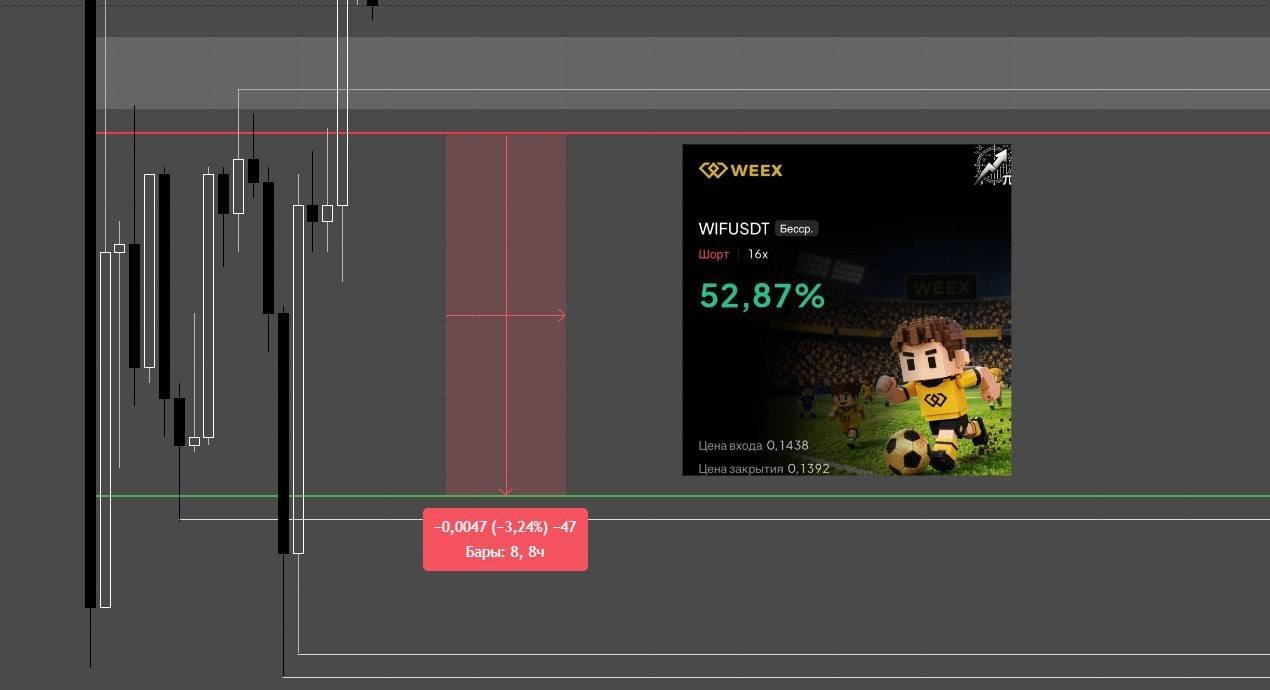This screenshot has width=1270, height=690.
Task: Click the red shaded measurement rectangle
Action: click(506, 314)
